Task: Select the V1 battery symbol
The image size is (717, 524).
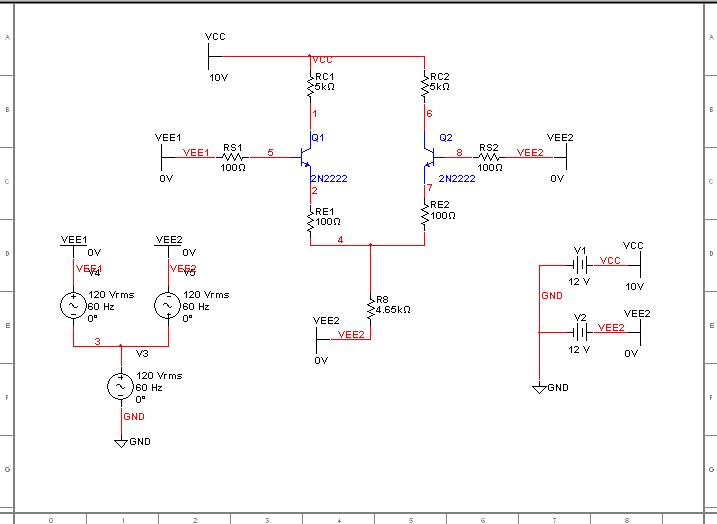Action: tap(580, 265)
